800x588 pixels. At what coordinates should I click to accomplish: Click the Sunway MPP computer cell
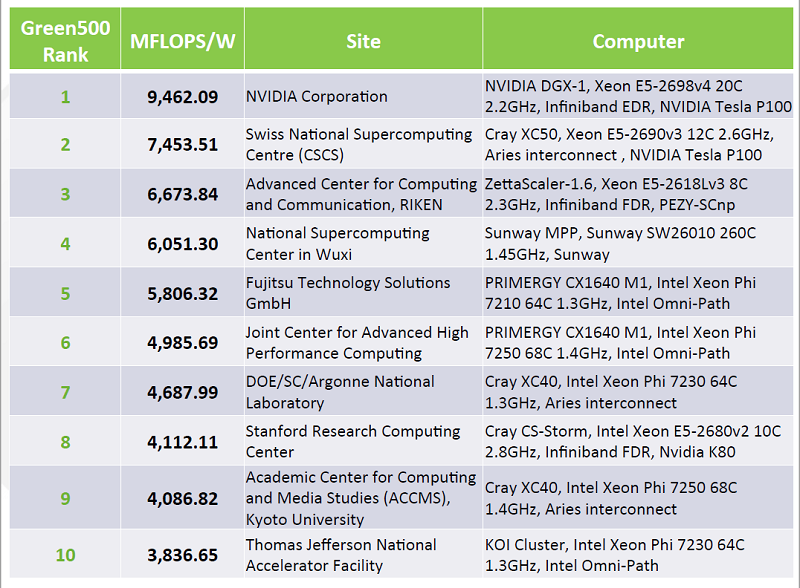click(x=638, y=243)
